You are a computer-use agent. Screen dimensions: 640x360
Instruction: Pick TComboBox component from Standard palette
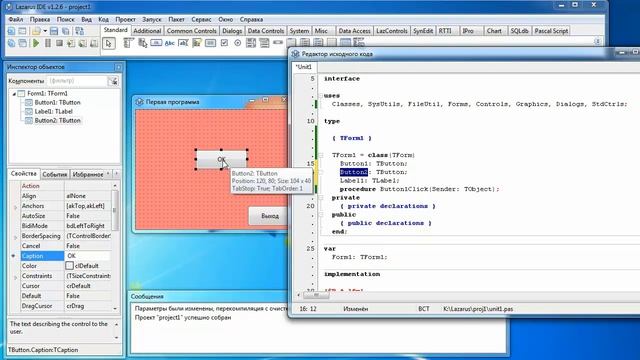pos(264,42)
